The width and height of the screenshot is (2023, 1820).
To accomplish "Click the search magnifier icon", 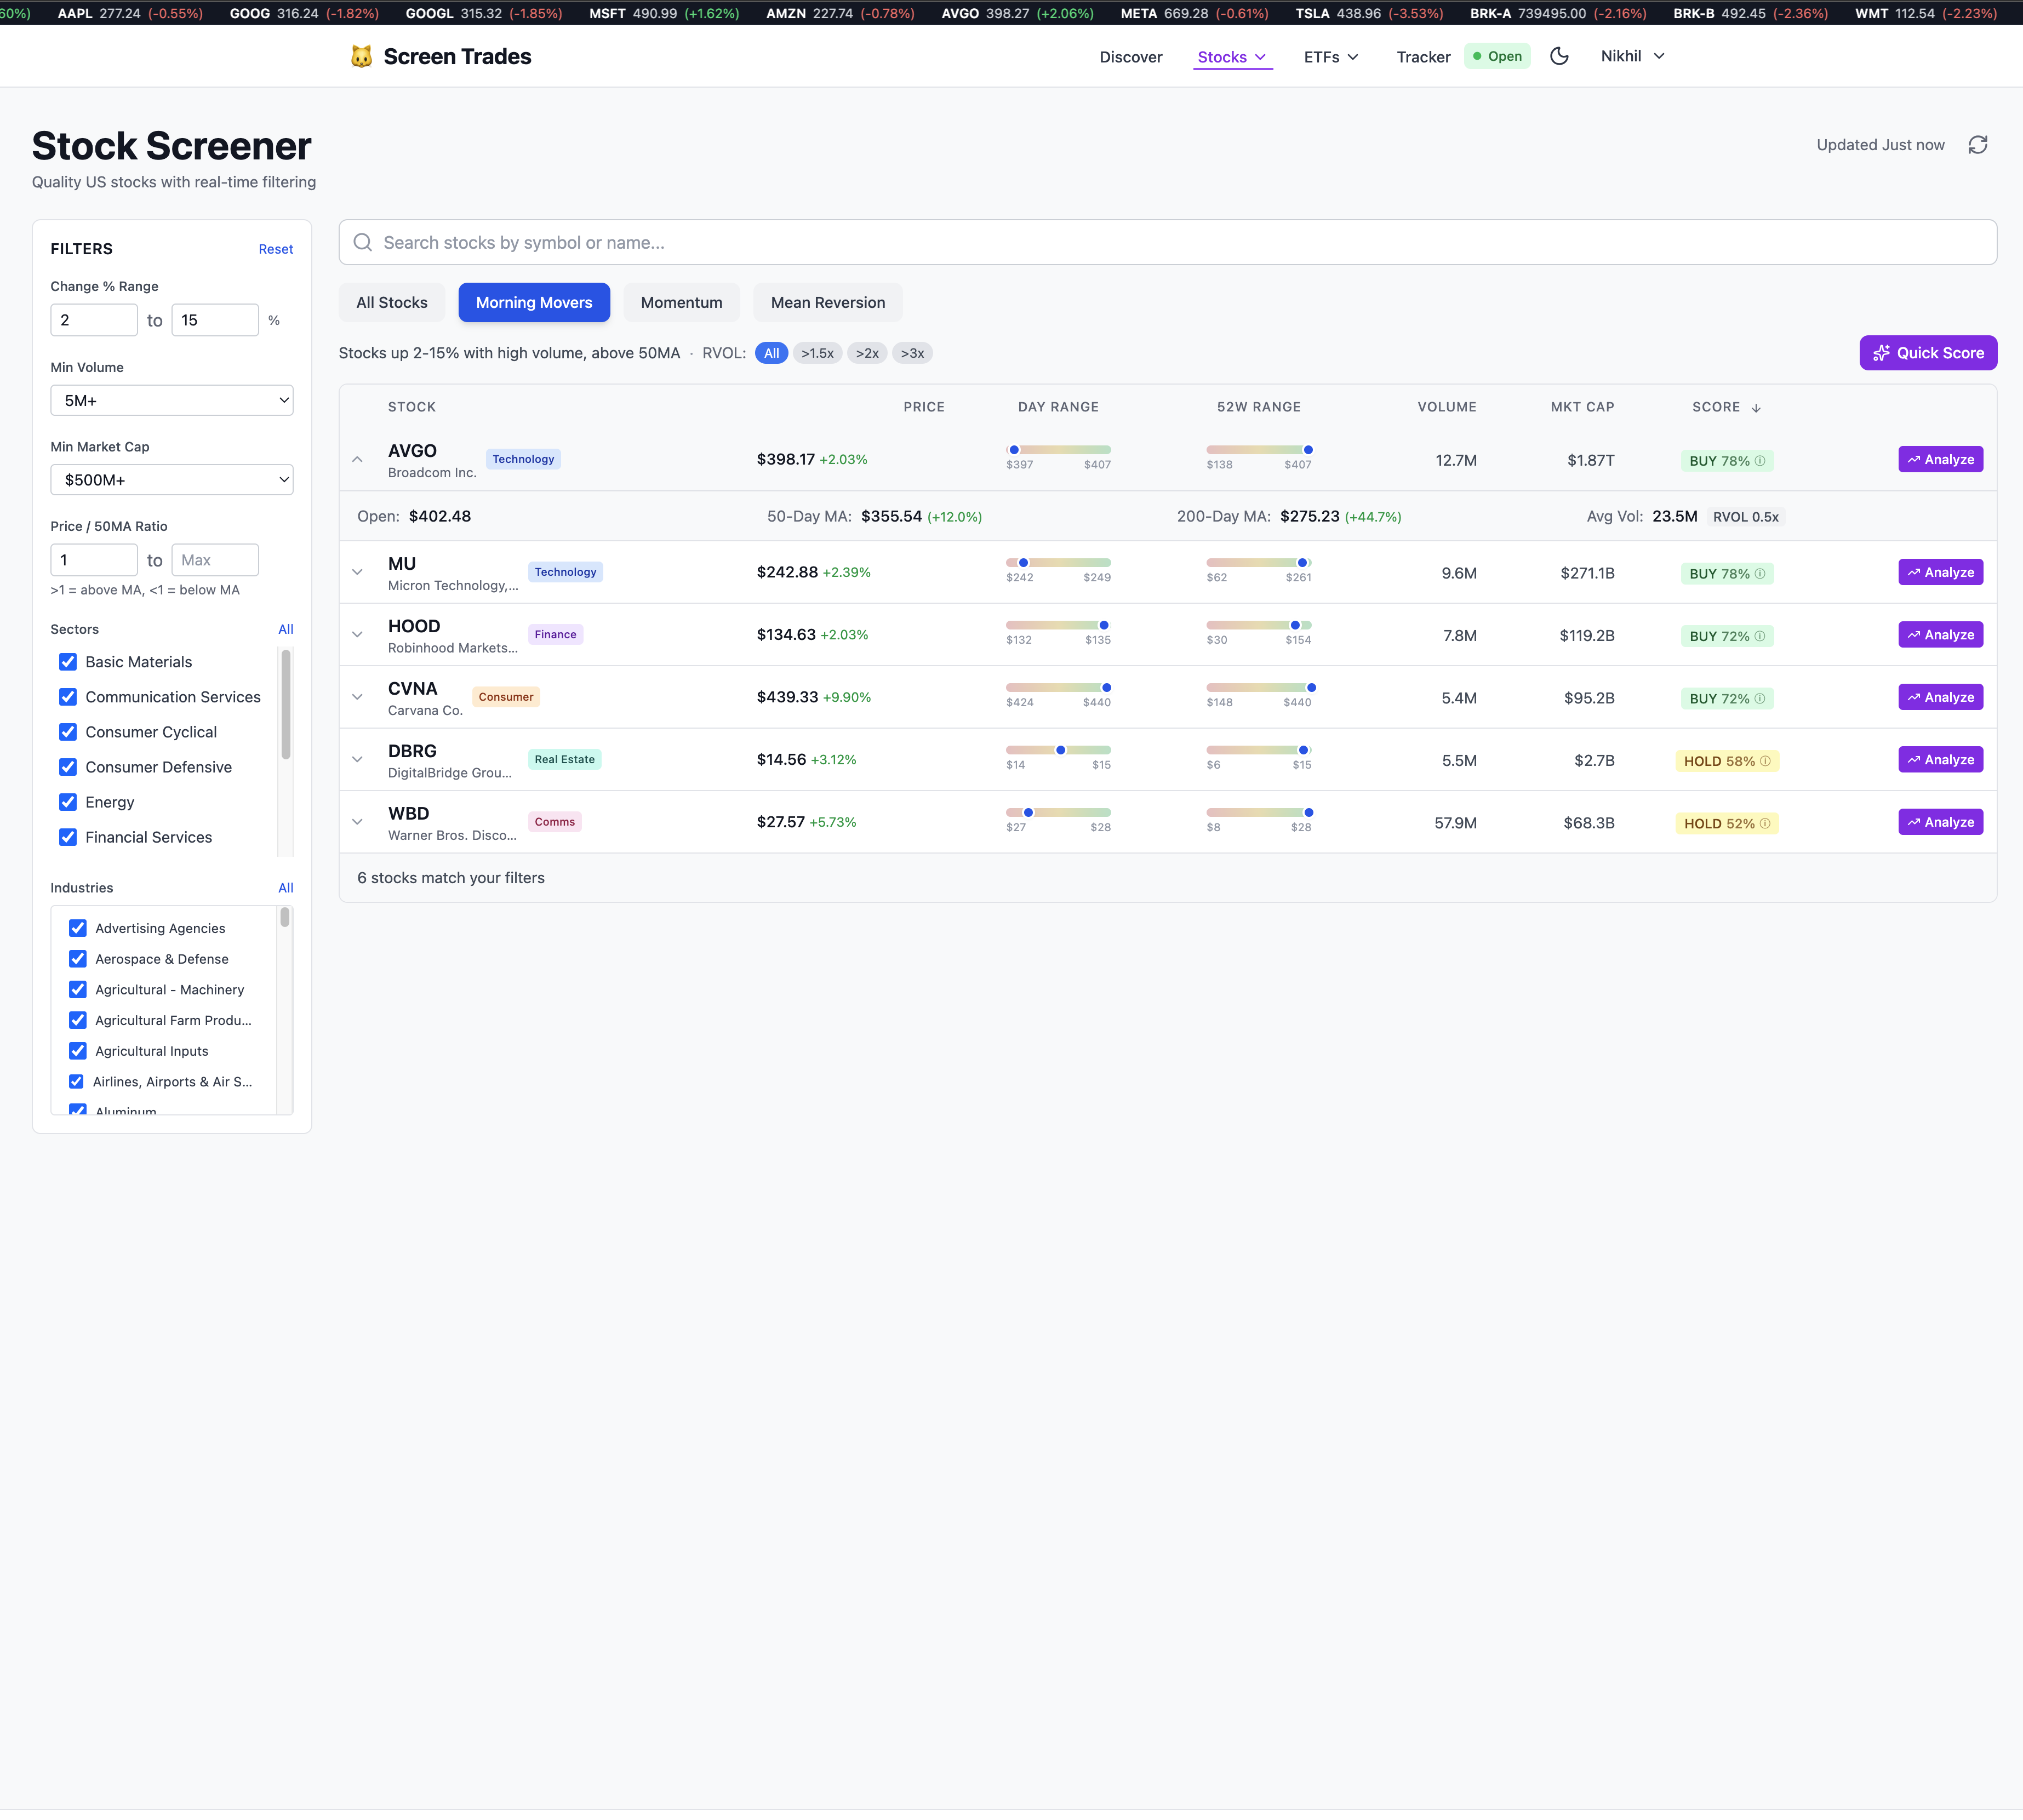I will 363,242.
